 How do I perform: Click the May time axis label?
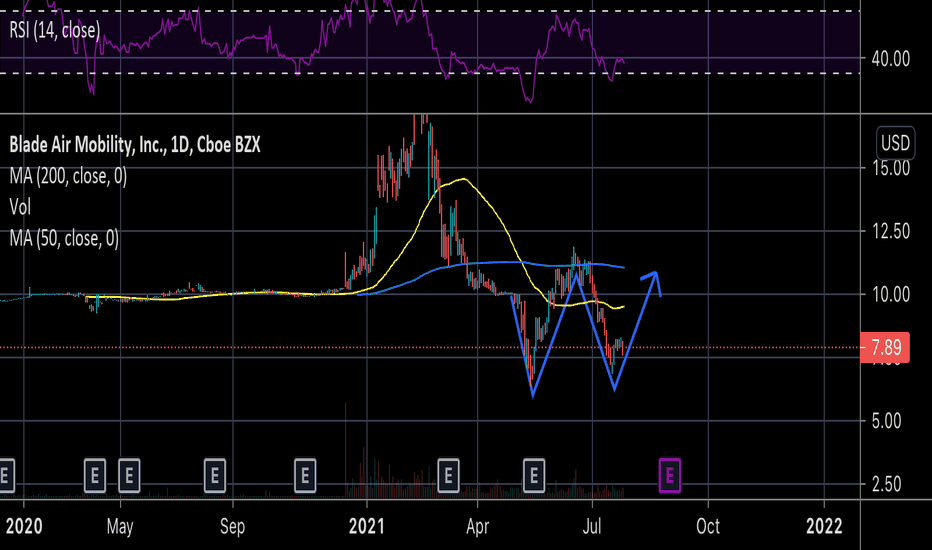[120, 526]
